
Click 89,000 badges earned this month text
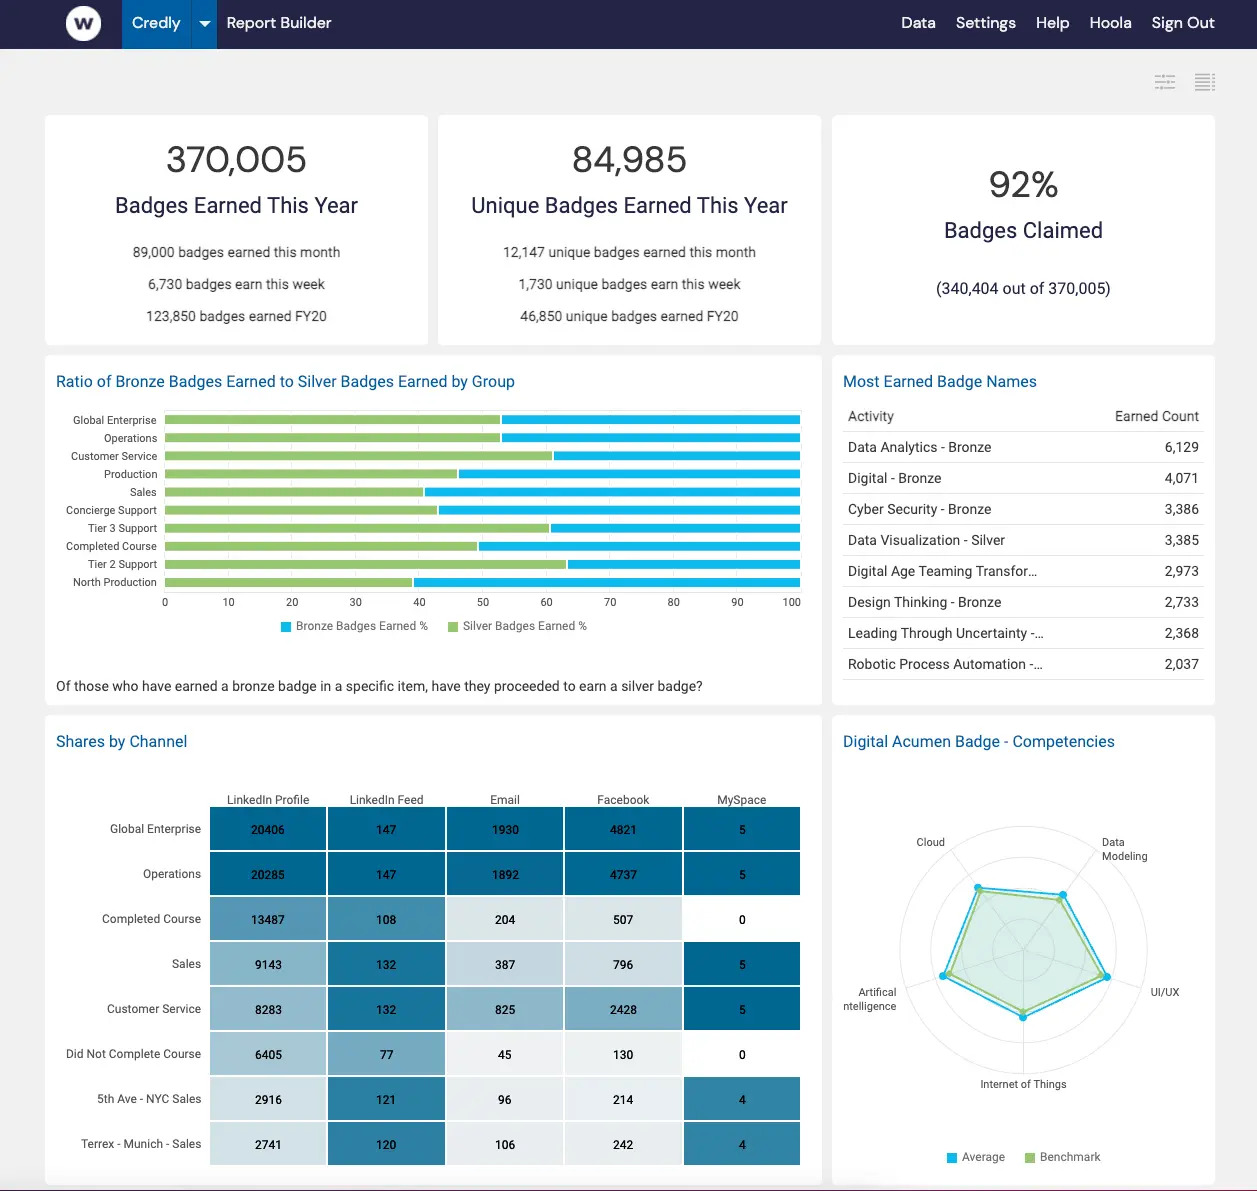point(236,252)
